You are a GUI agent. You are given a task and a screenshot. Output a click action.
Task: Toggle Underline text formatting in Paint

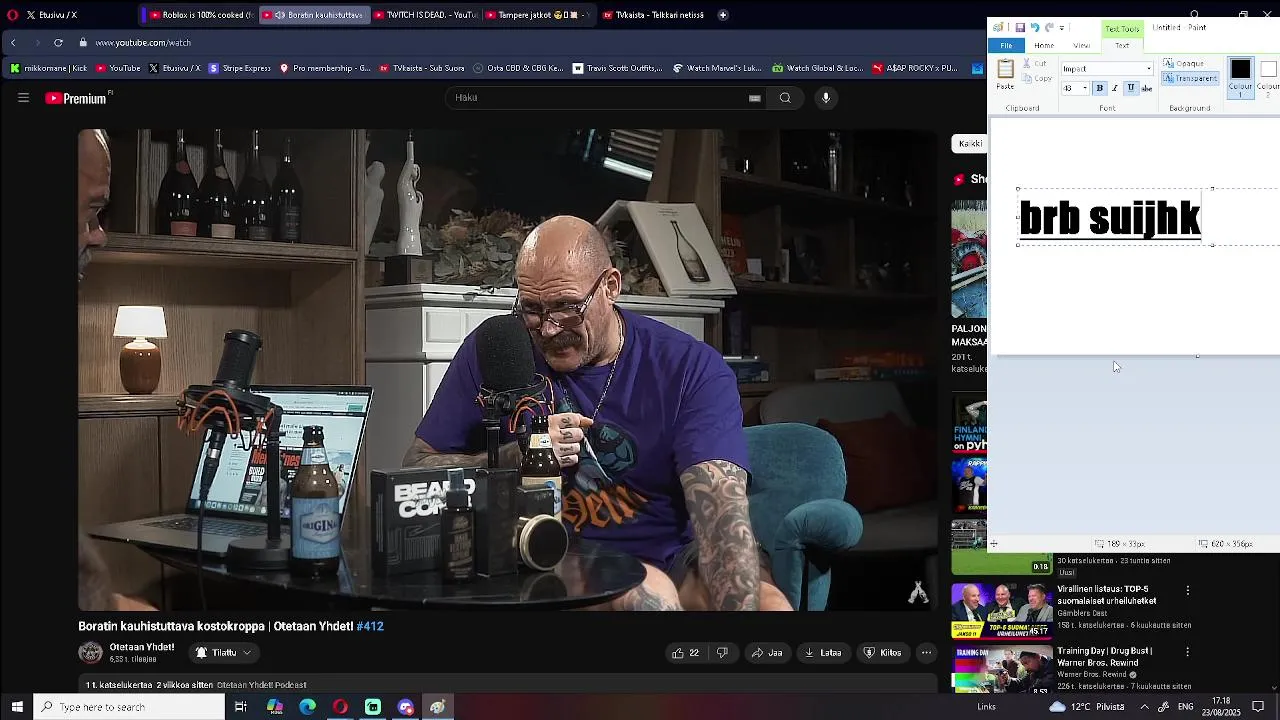1131,88
